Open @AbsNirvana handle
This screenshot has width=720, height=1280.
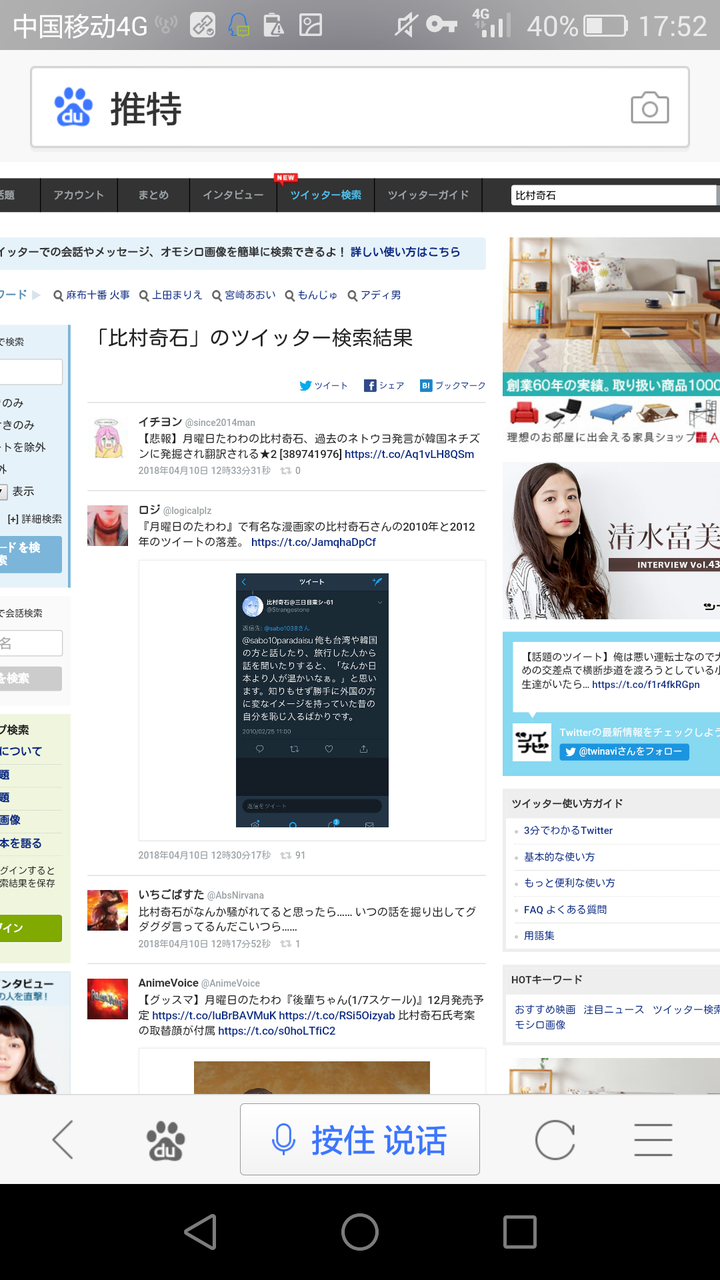coord(237,895)
